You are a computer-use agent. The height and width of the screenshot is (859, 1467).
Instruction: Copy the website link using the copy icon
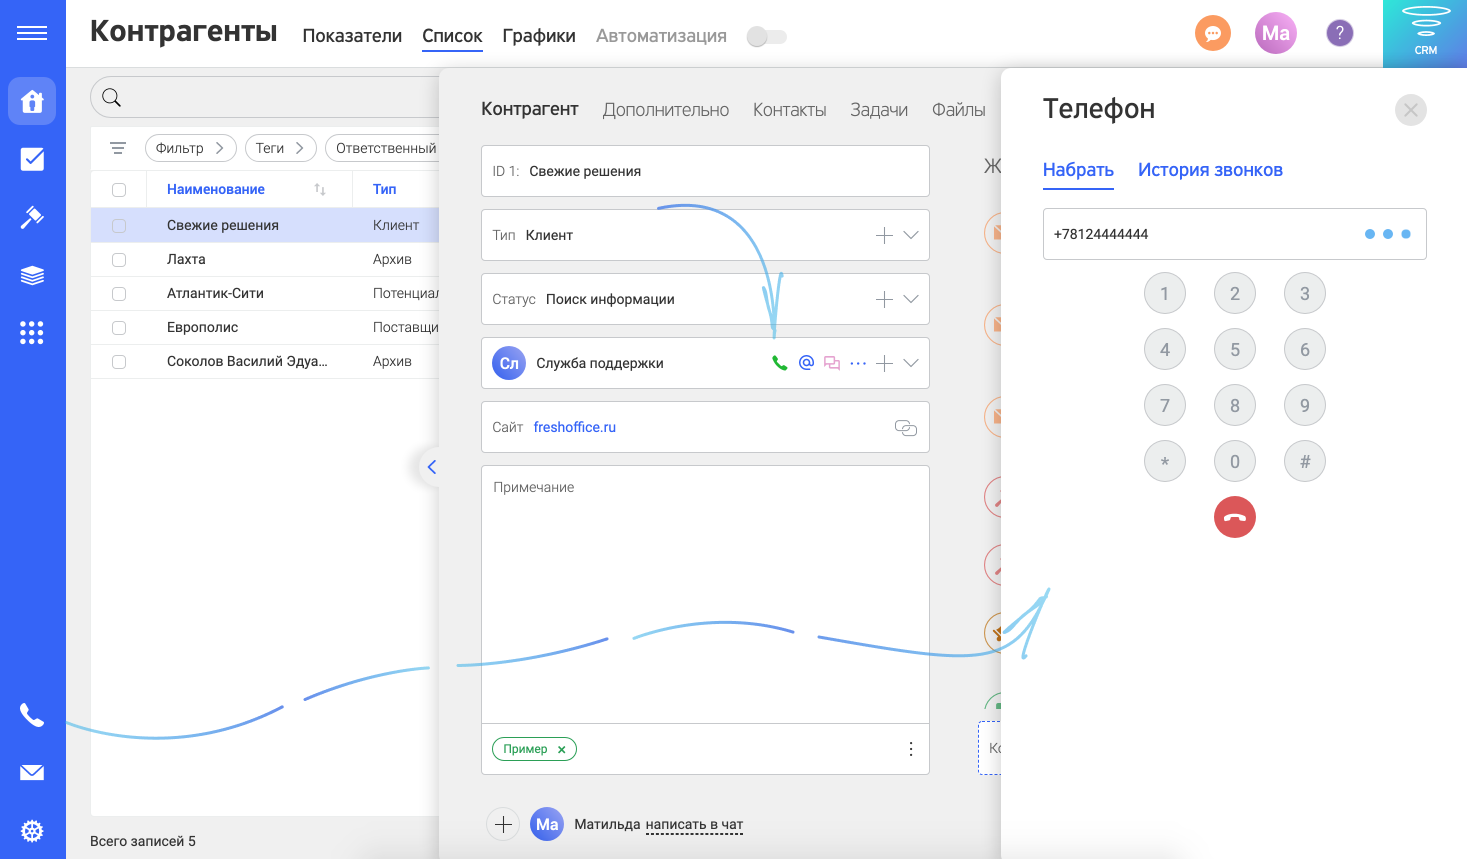pos(905,427)
